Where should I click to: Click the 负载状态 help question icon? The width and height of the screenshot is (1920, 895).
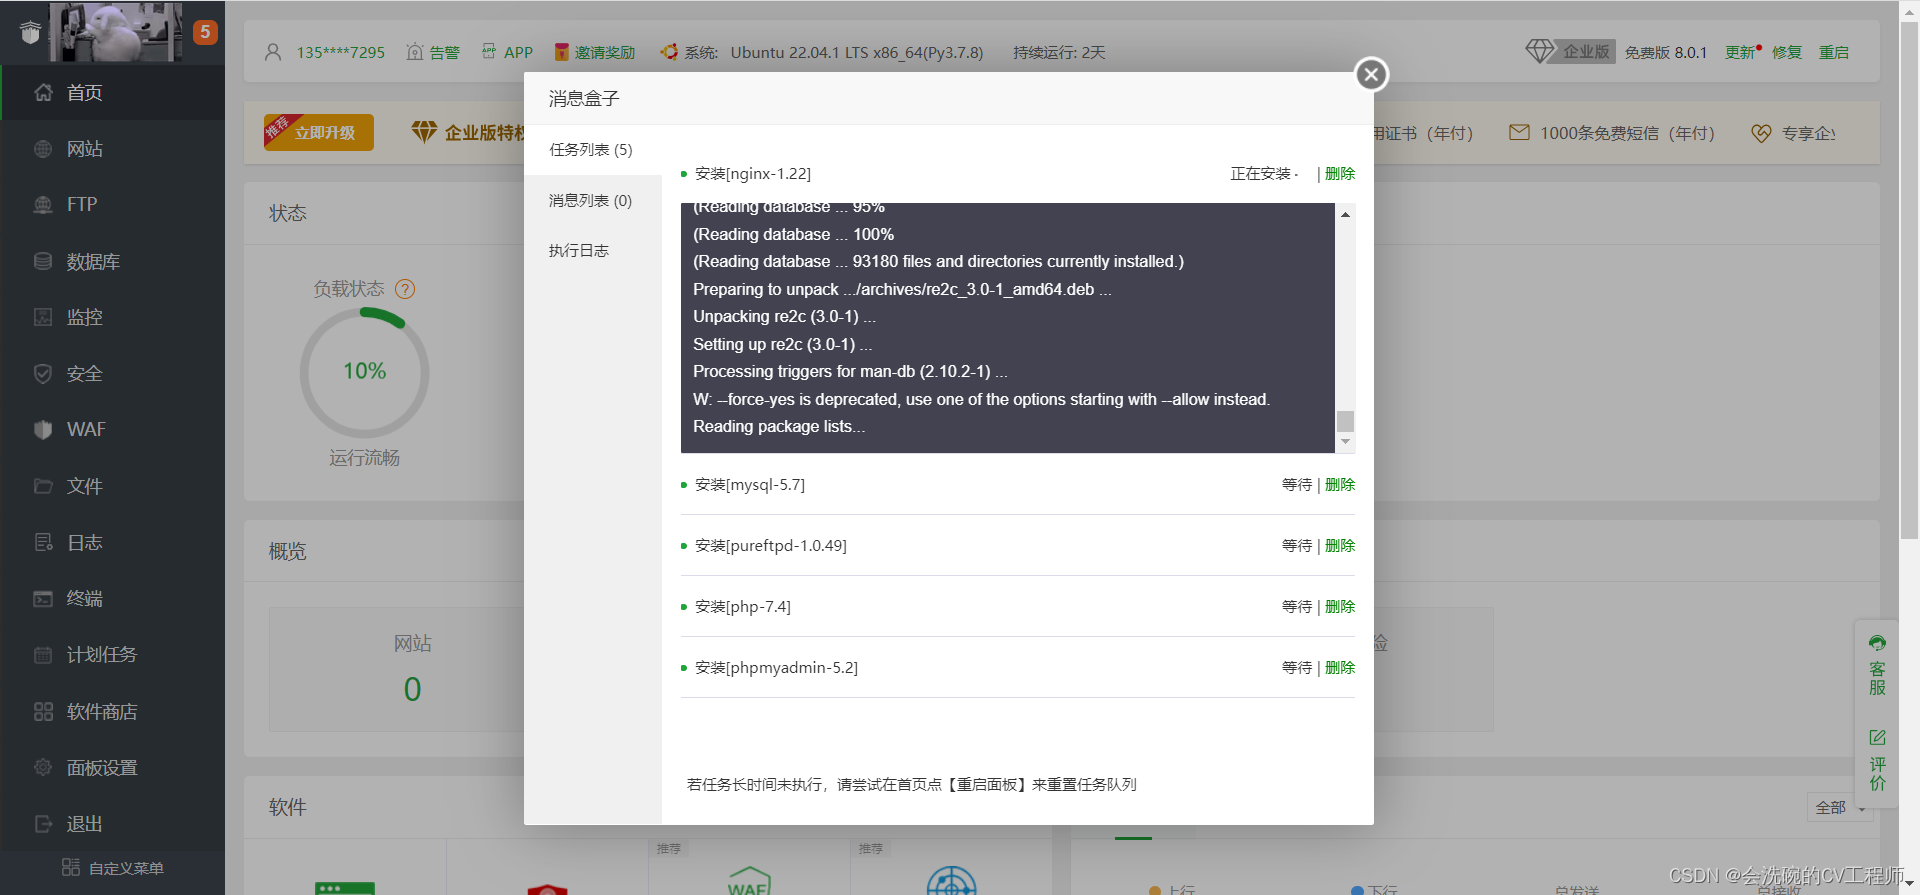[x=405, y=289]
